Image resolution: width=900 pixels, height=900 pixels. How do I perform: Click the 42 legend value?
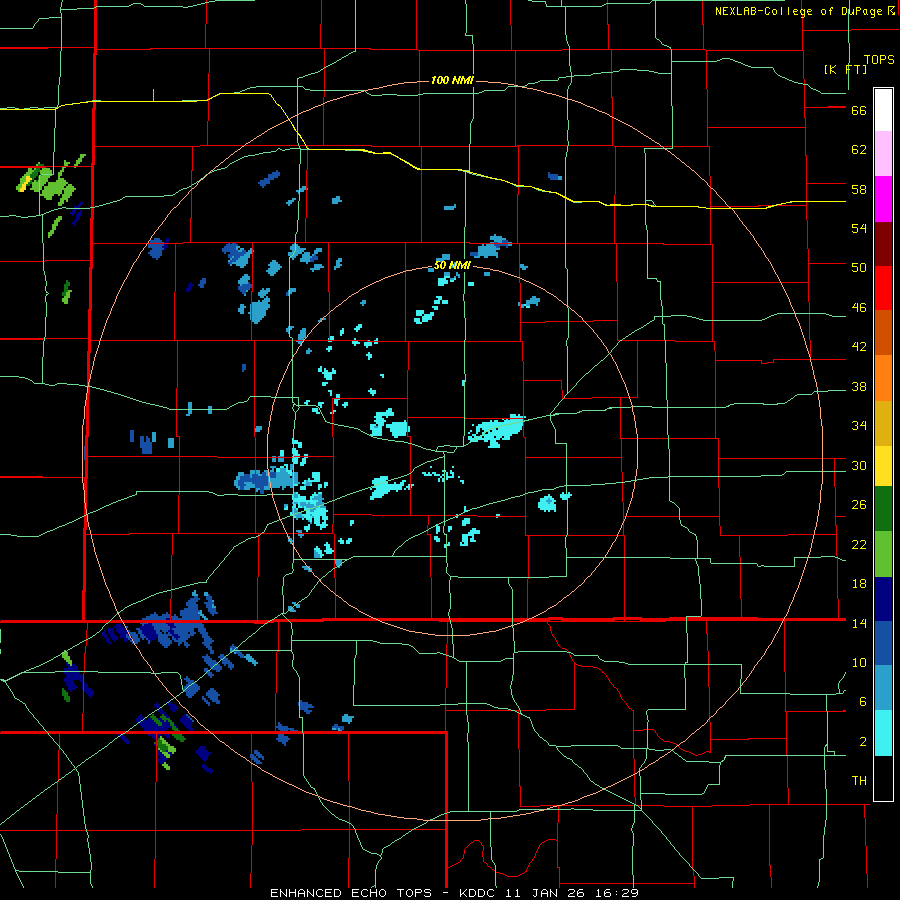859,347
